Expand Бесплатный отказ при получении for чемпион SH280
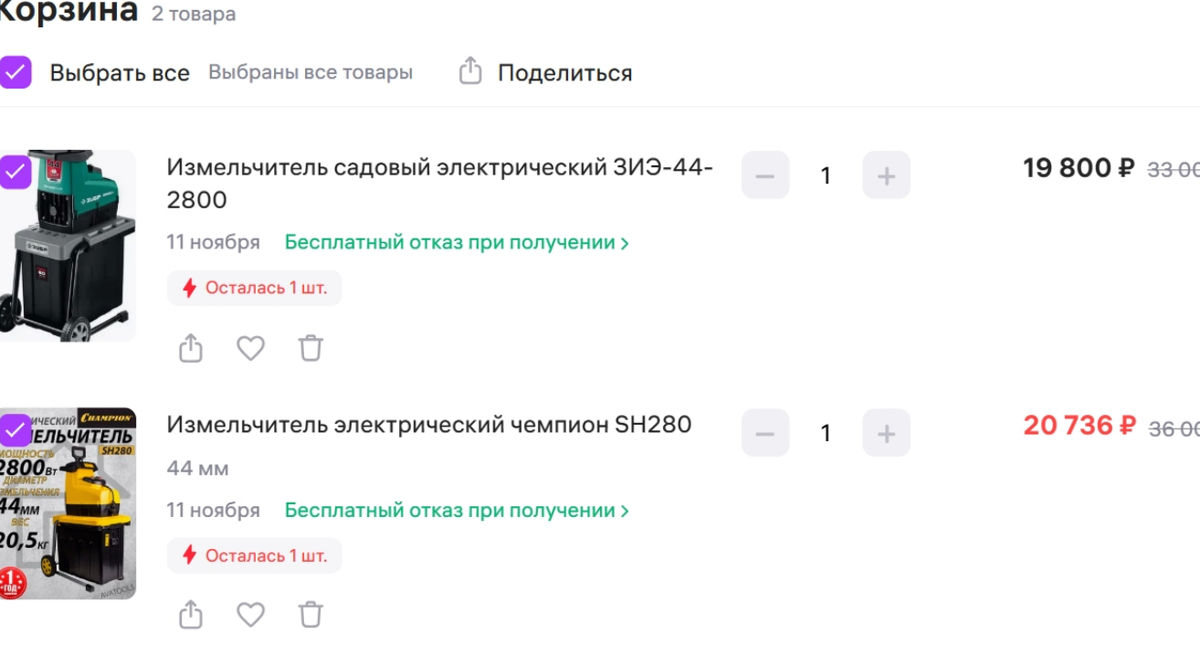Viewport: 1200px width, 655px height. (450, 510)
